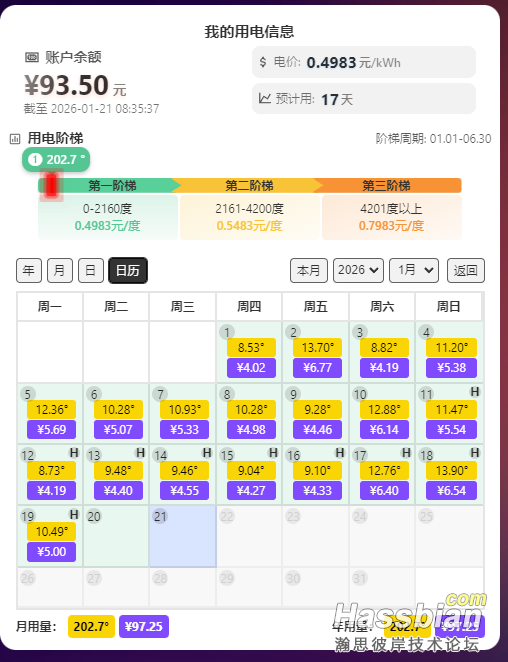Click the ¥4.40 cost on day 13
Image resolution: width=508 pixels, height=662 pixels.
(118, 491)
